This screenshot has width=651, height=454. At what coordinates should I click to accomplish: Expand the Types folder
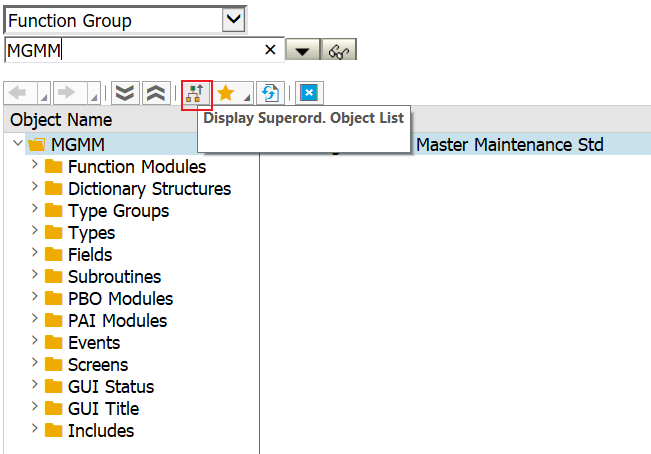35,231
